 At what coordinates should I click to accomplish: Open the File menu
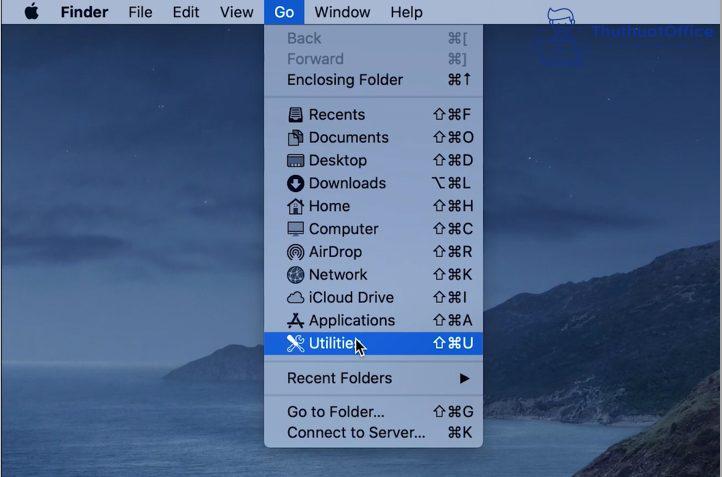140,12
